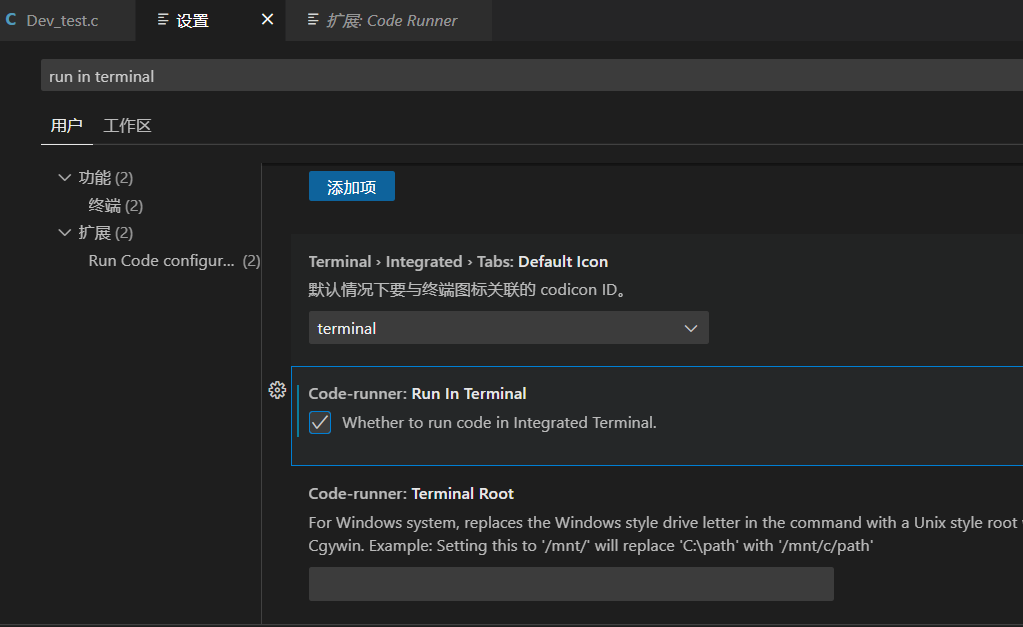Collapse the 功能 tree section chevron
This screenshot has width=1023, height=627.
tap(66, 178)
